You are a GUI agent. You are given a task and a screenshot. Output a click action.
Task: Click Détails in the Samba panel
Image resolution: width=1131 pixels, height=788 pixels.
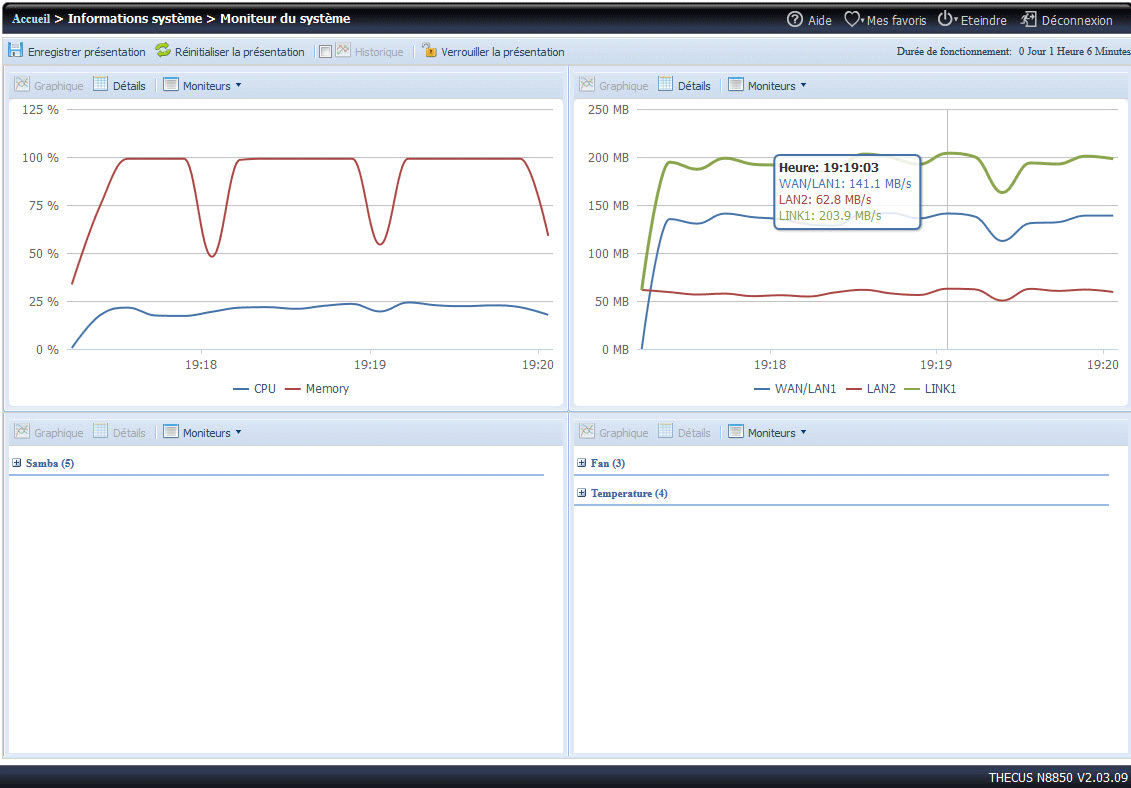pos(119,432)
